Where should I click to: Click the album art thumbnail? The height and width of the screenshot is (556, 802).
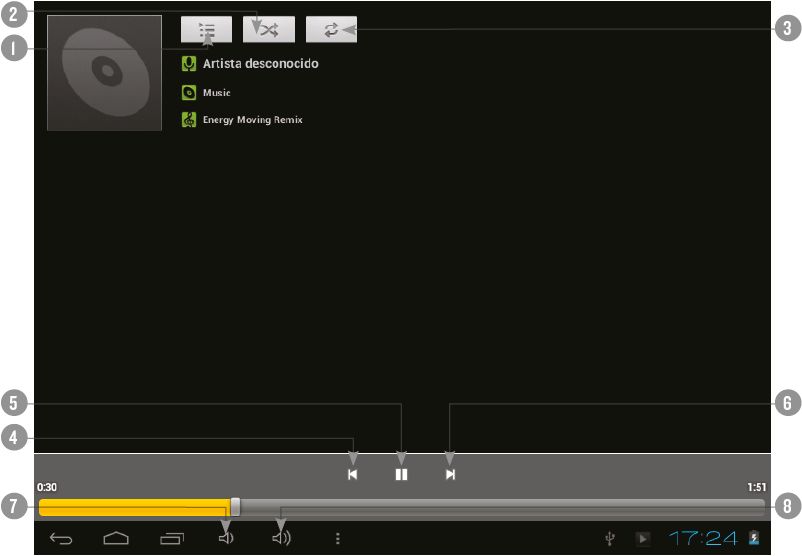coord(104,72)
